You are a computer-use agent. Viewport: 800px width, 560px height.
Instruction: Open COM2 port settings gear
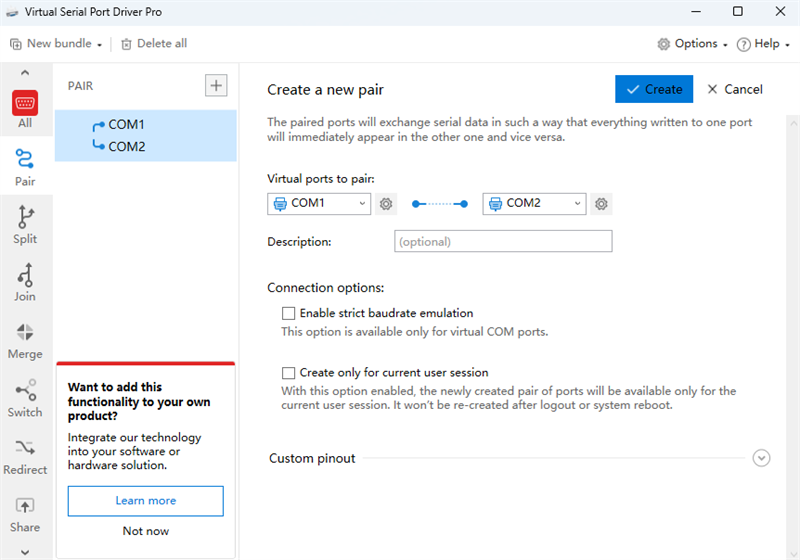601,204
